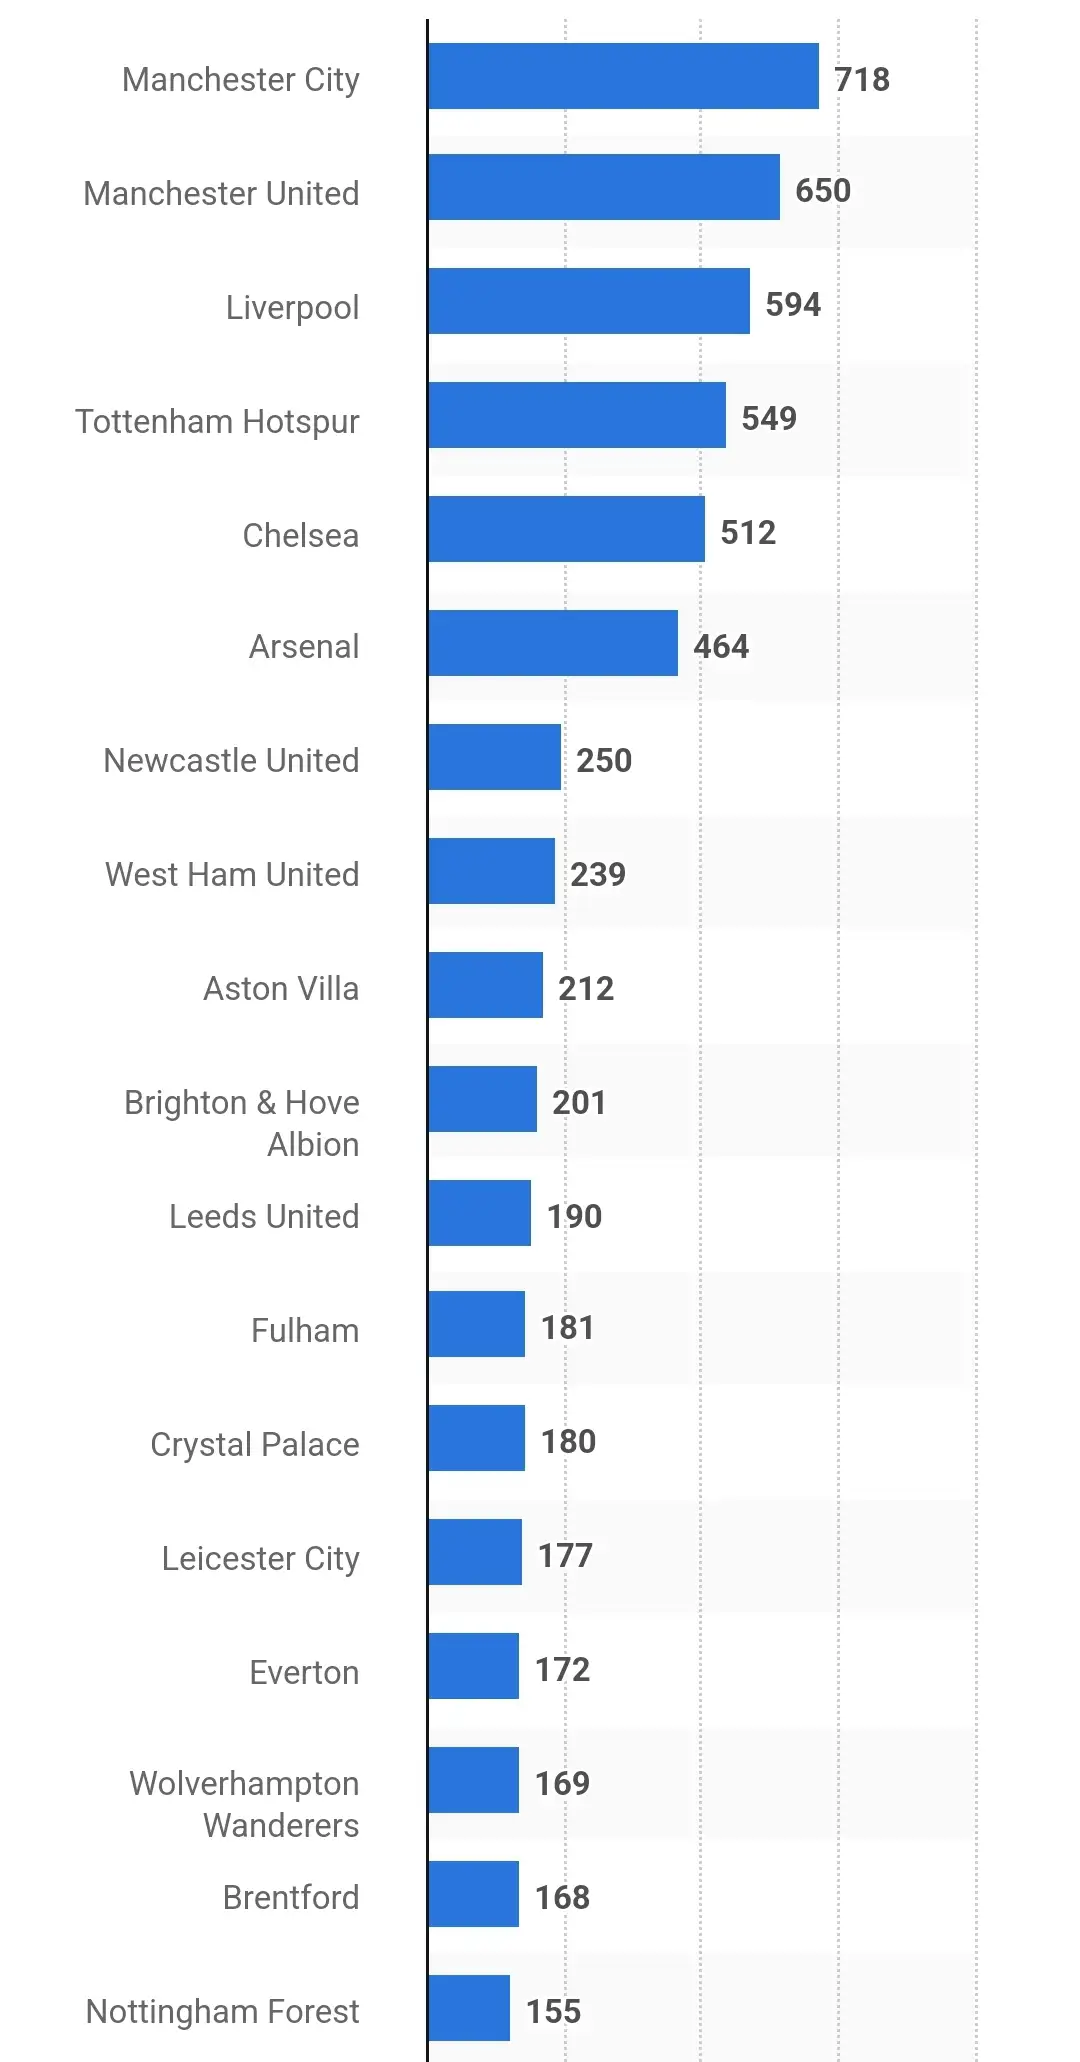Click the Aston Villa team label
This screenshot has width=1080, height=2062.
281,988
